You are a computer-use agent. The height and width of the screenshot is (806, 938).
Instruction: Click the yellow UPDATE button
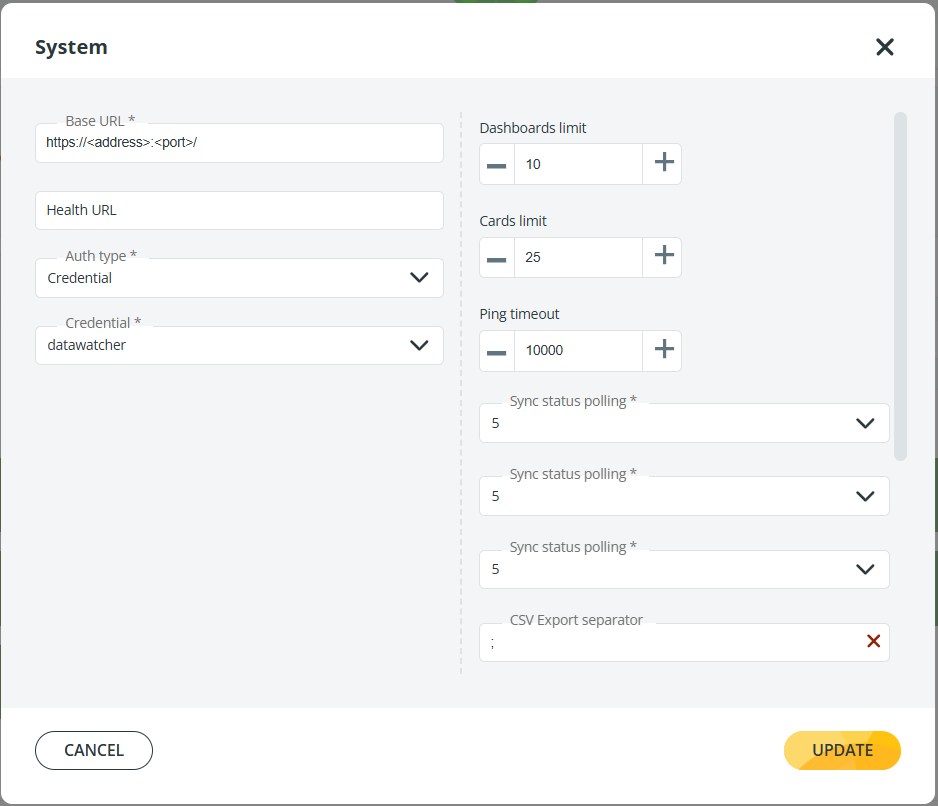pos(842,750)
